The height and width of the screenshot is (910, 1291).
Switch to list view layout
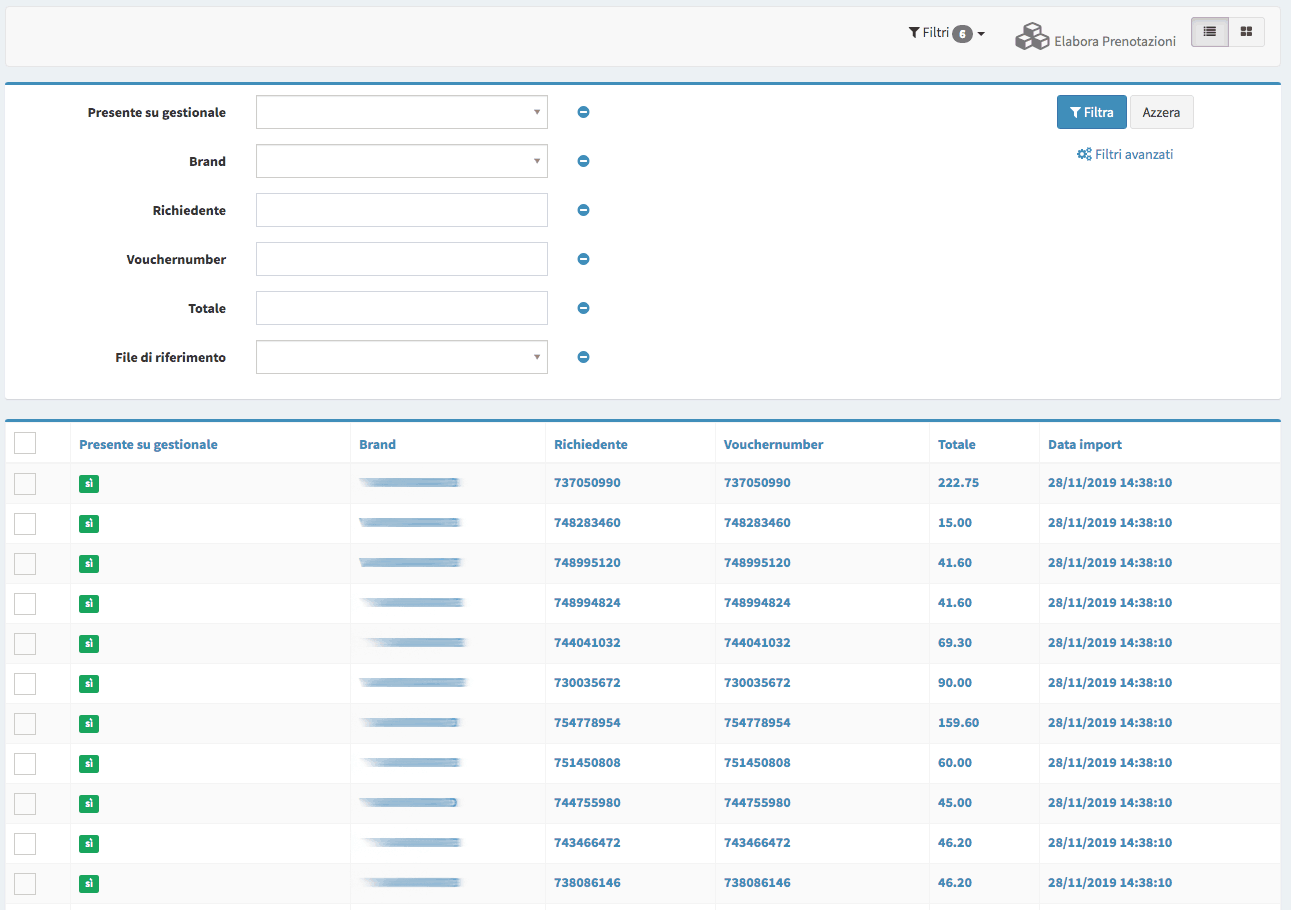coord(1209,32)
